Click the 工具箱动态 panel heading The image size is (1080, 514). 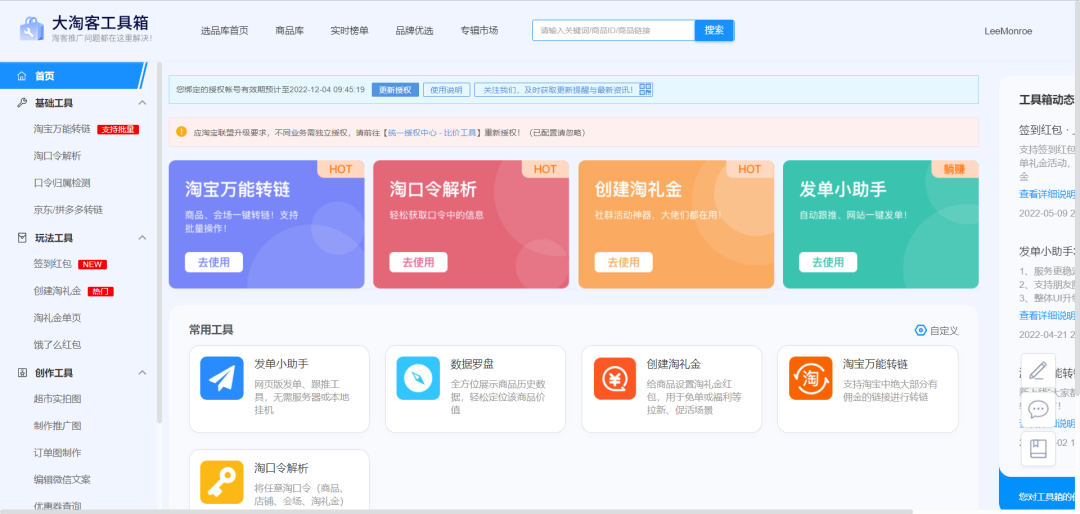tap(1047, 100)
